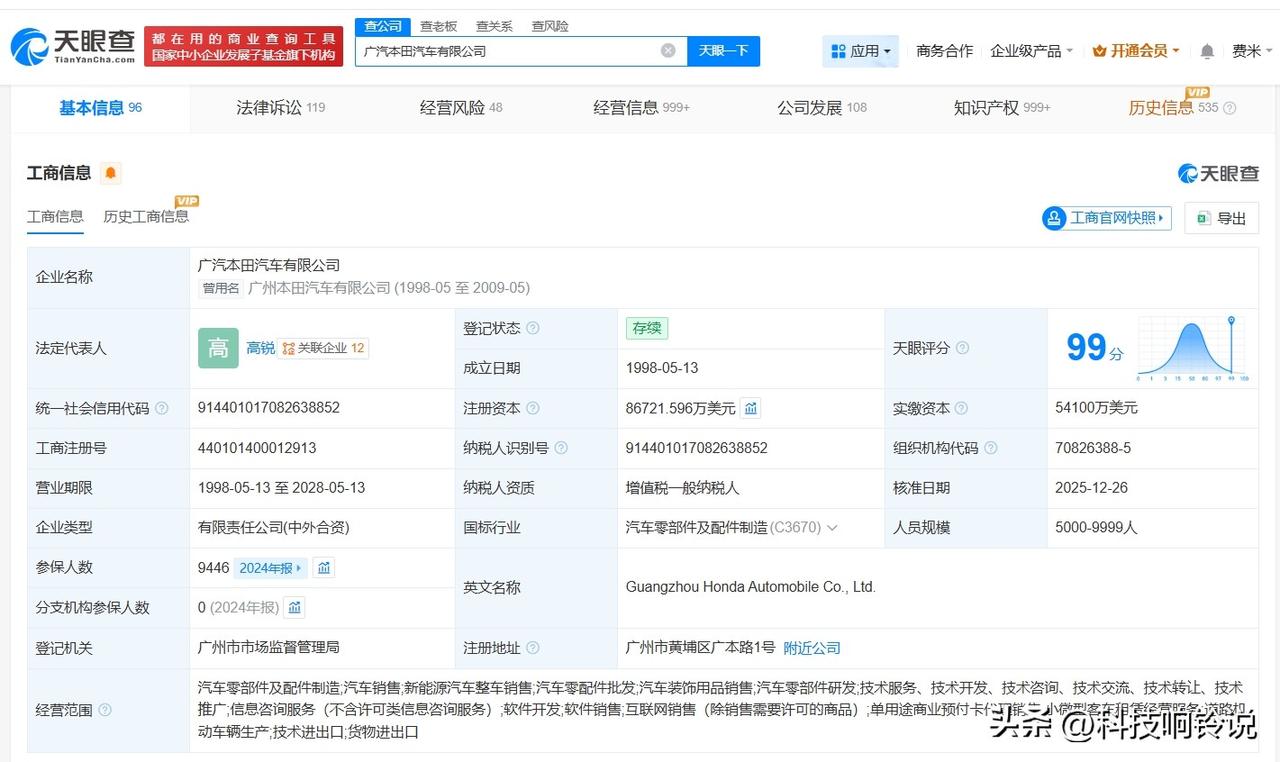Click the 导出 export button
The image size is (1280, 762).
[1221, 218]
